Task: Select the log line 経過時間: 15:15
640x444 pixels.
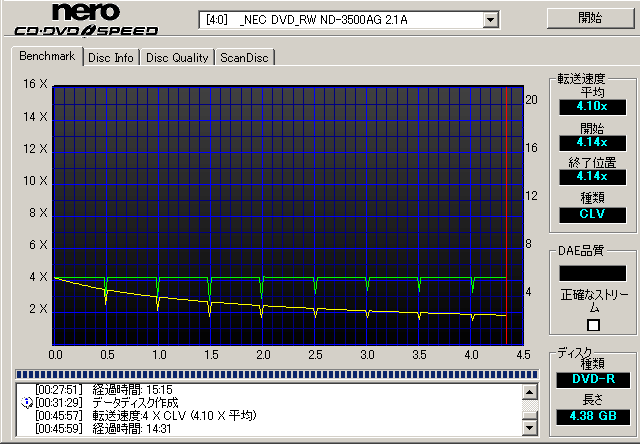Action: coord(133,390)
